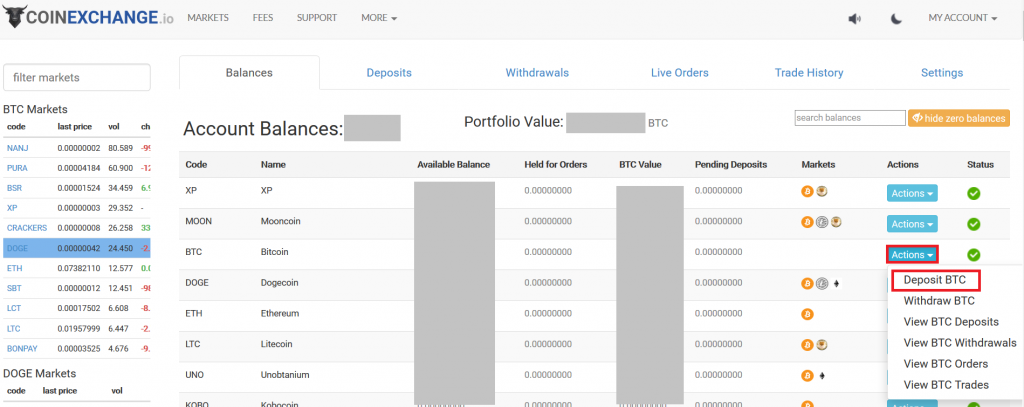Open the ETH market in sidebar
Viewport: 1024px width, 407px height.
[x=14, y=268]
